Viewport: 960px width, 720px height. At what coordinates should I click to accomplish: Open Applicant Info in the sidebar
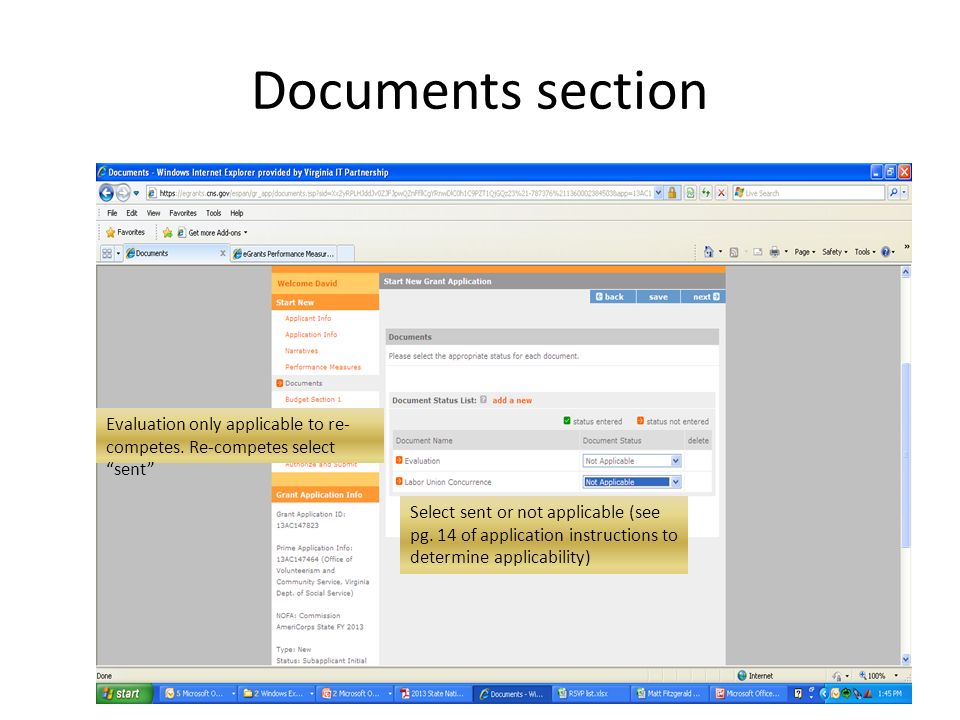pos(308,318)
